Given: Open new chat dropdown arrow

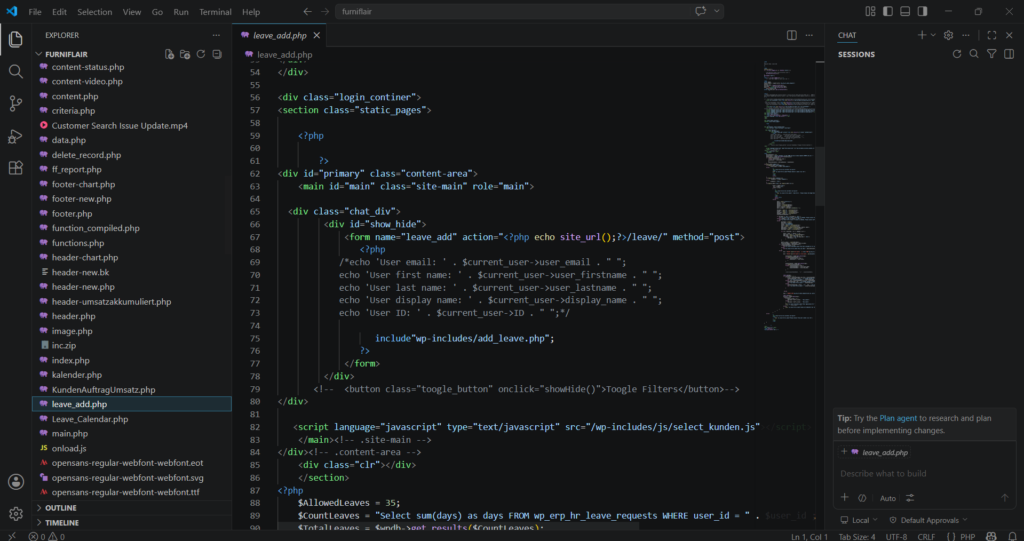Looking at the screenshot, I should click(933, 35).
